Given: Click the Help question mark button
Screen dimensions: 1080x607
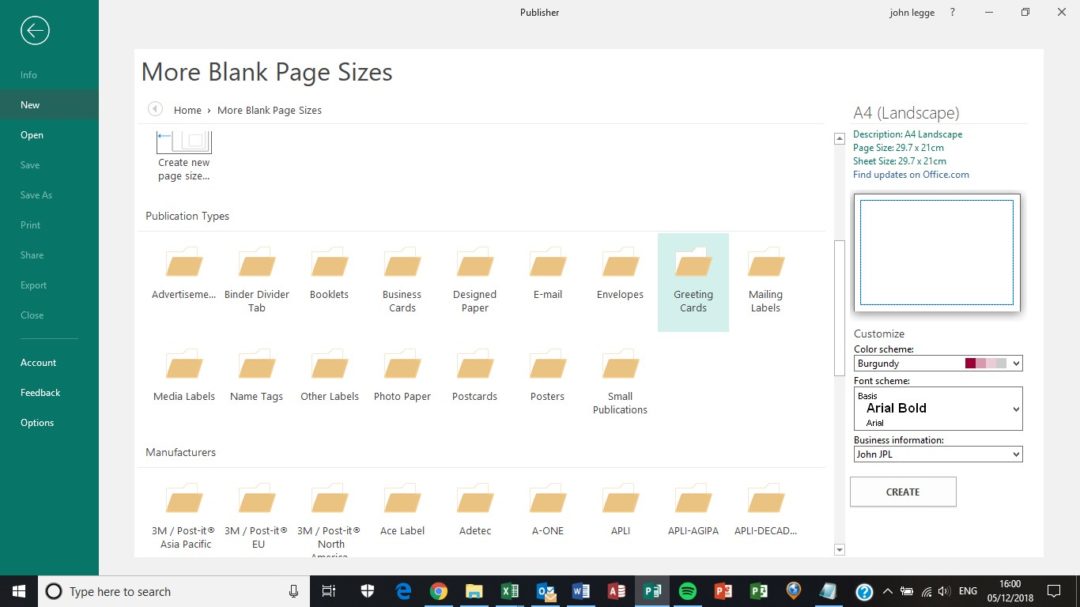Looking at the screenshot, I should 953,12.
